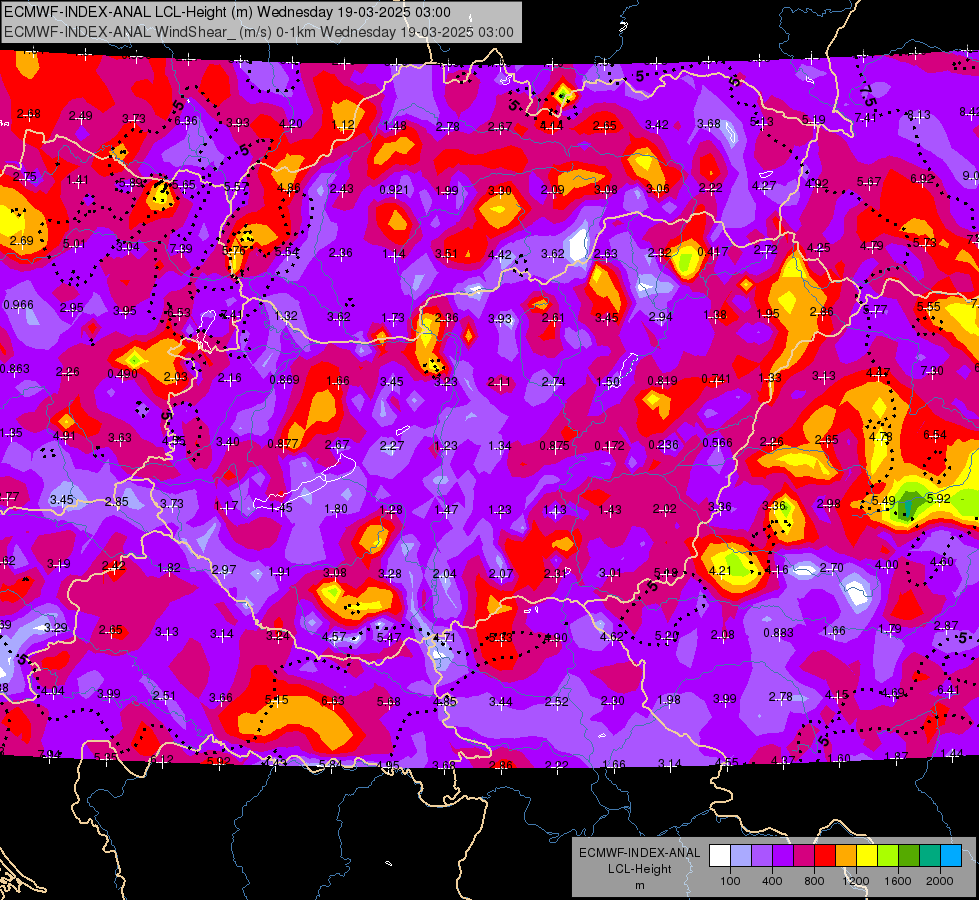The height and width of the screenshot is (900, 979).
Task: Click the legend label '800'
Action: click(814, 881)
